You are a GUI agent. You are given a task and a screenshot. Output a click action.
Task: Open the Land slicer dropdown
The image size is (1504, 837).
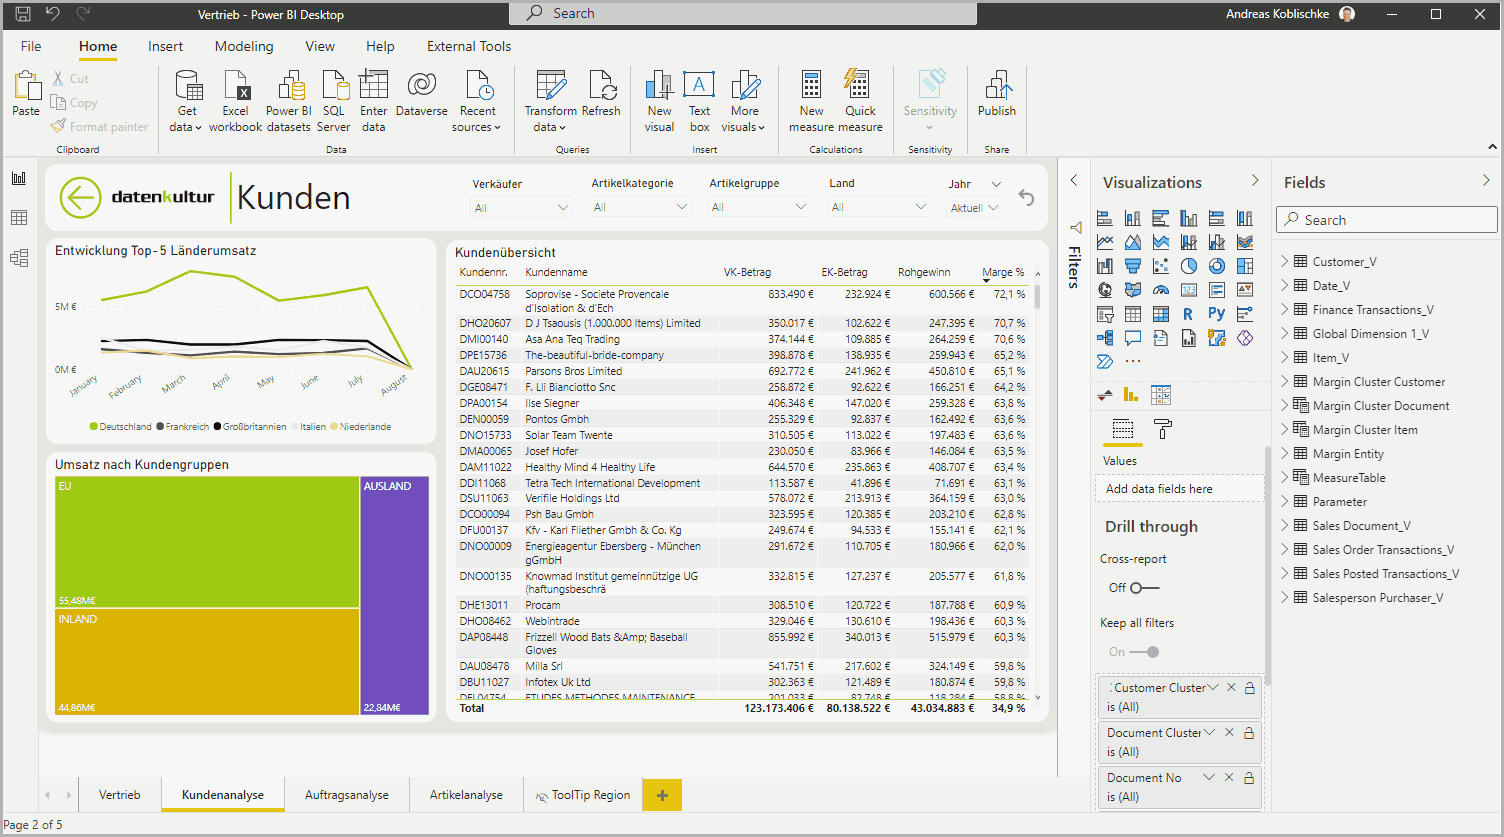(879, 208)
